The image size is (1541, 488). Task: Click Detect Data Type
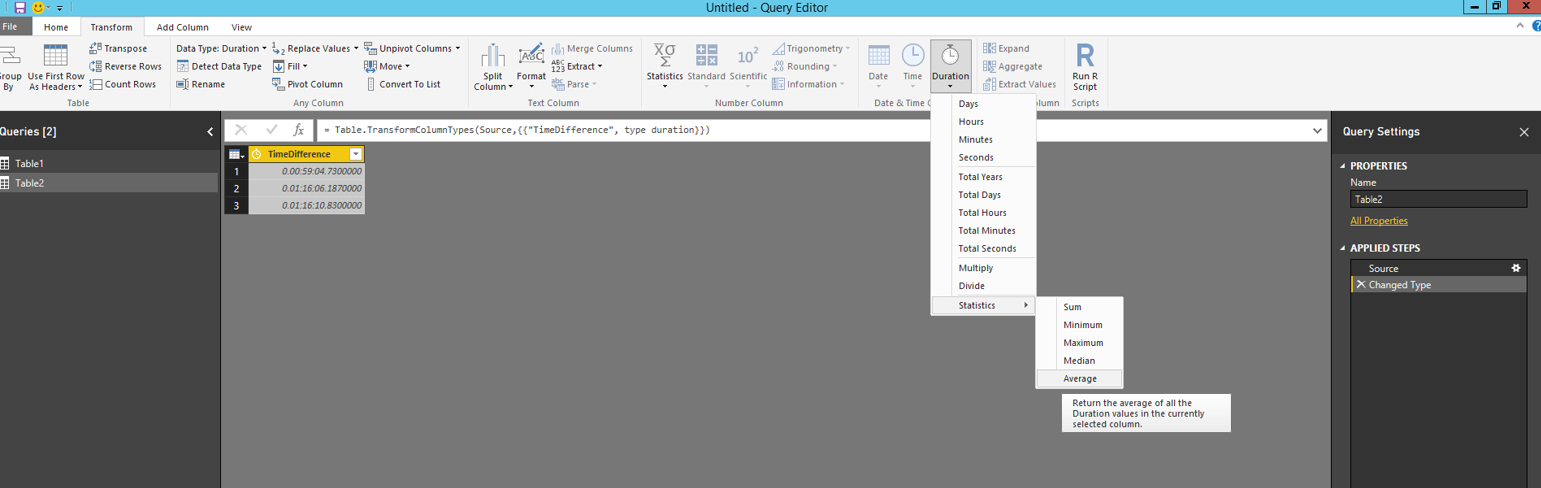tap(219, 66)
